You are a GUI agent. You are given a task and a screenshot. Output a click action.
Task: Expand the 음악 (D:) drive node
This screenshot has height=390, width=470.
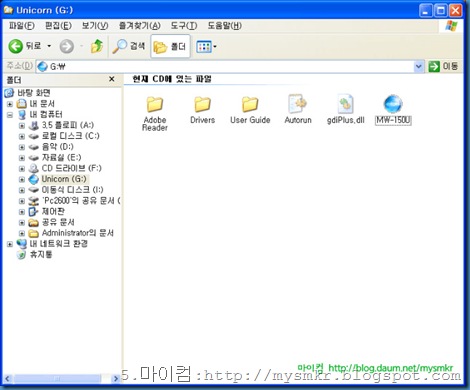[22, 147]
